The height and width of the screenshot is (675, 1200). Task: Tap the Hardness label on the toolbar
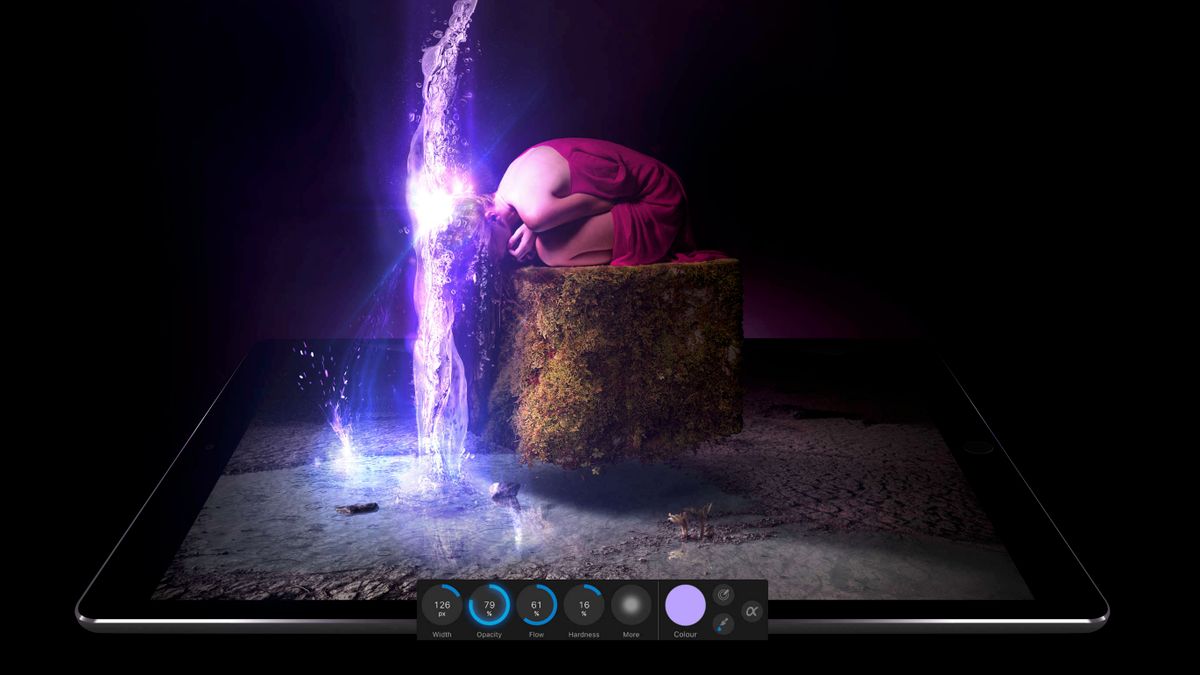coord(584,634)
